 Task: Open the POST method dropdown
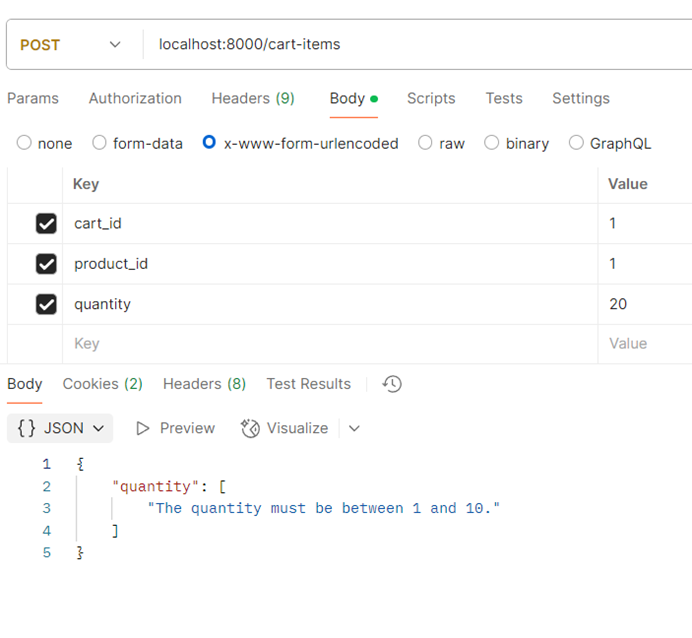70,45
